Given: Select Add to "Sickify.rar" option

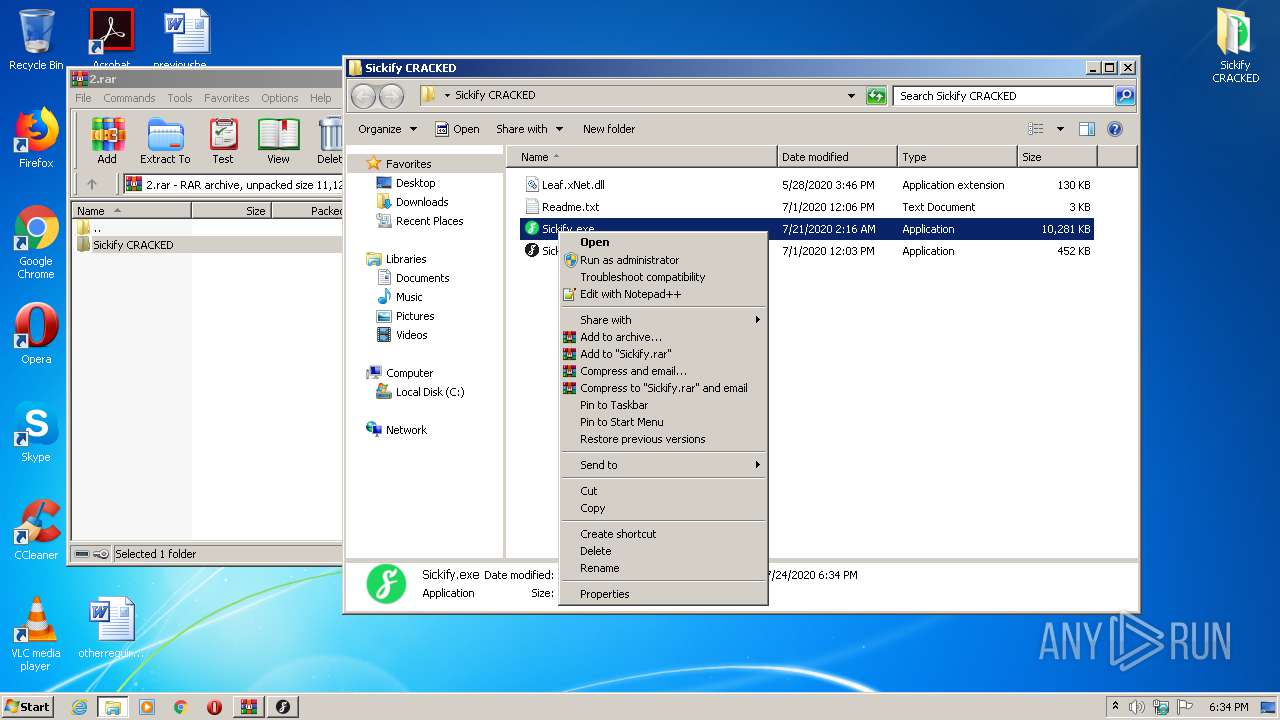Looking at the screenshot, I should 663,354.
